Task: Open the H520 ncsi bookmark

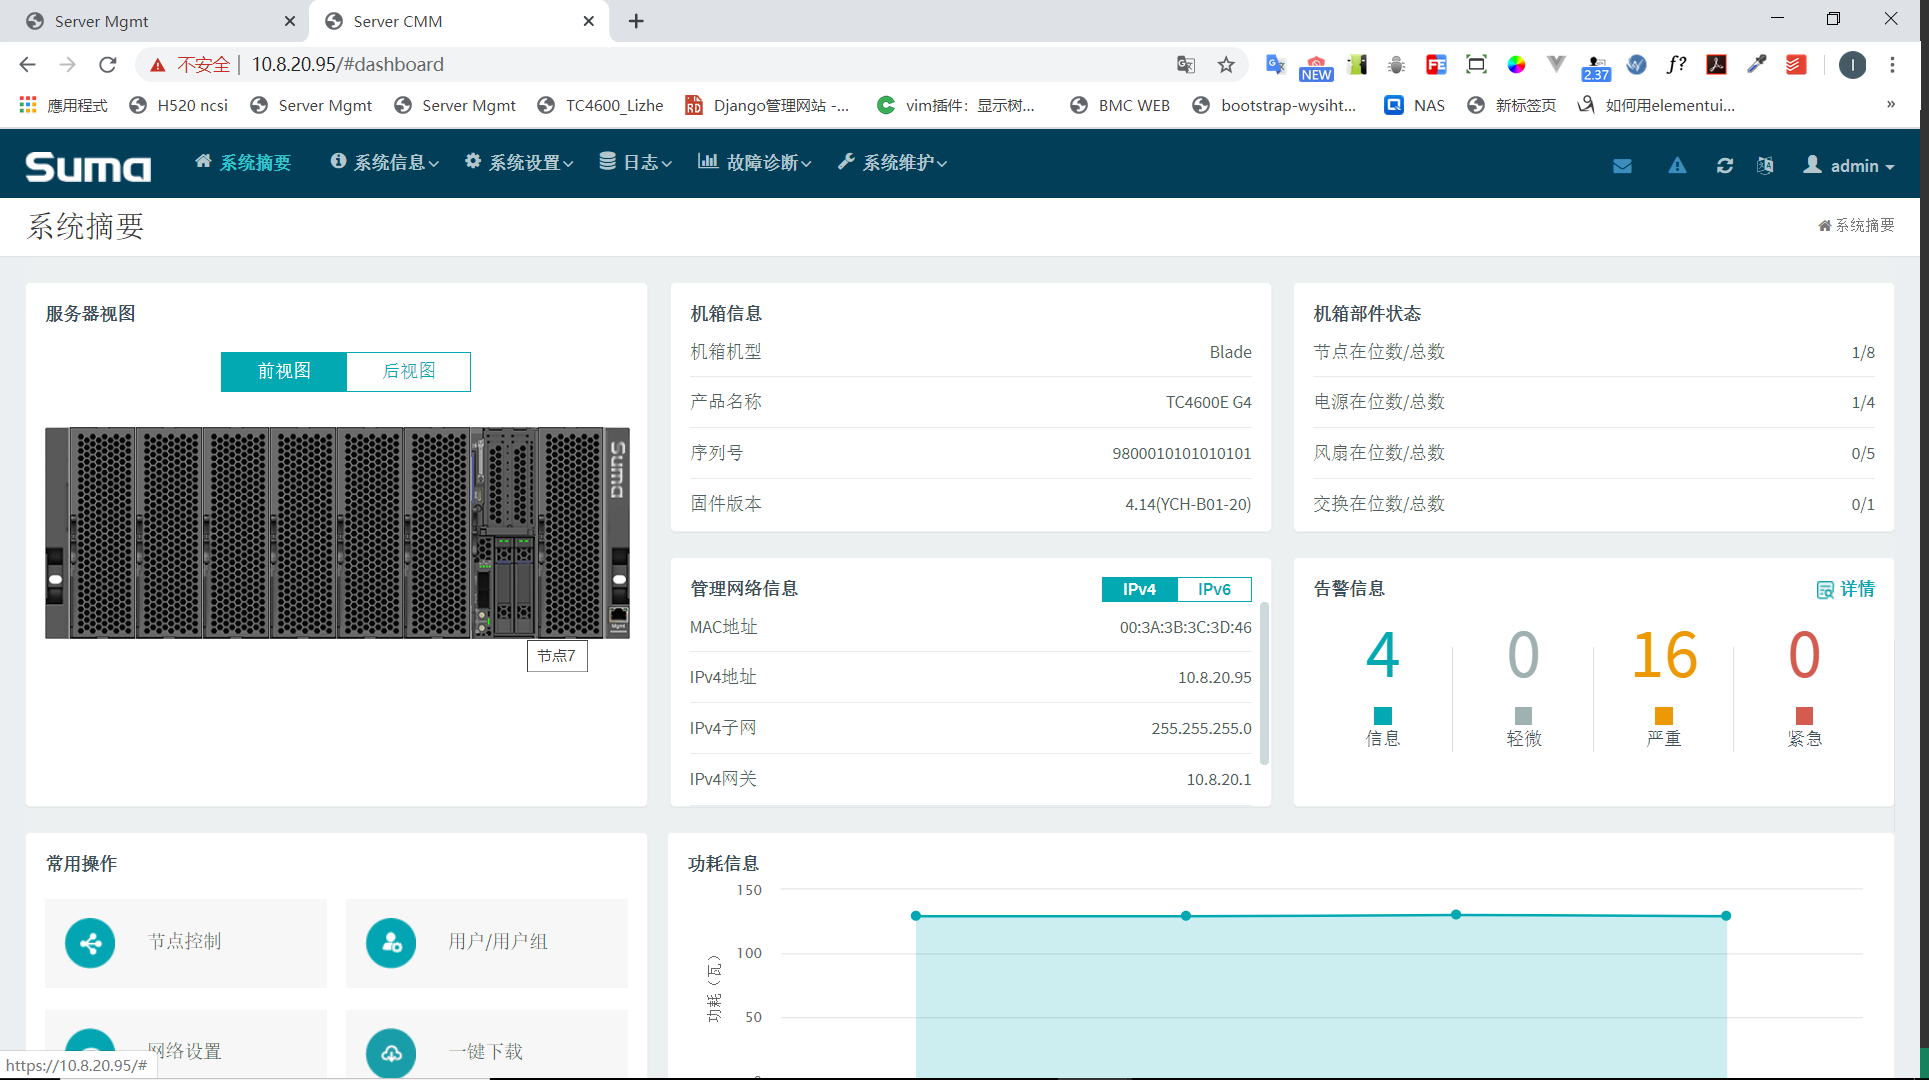Action: coord(179,105)
